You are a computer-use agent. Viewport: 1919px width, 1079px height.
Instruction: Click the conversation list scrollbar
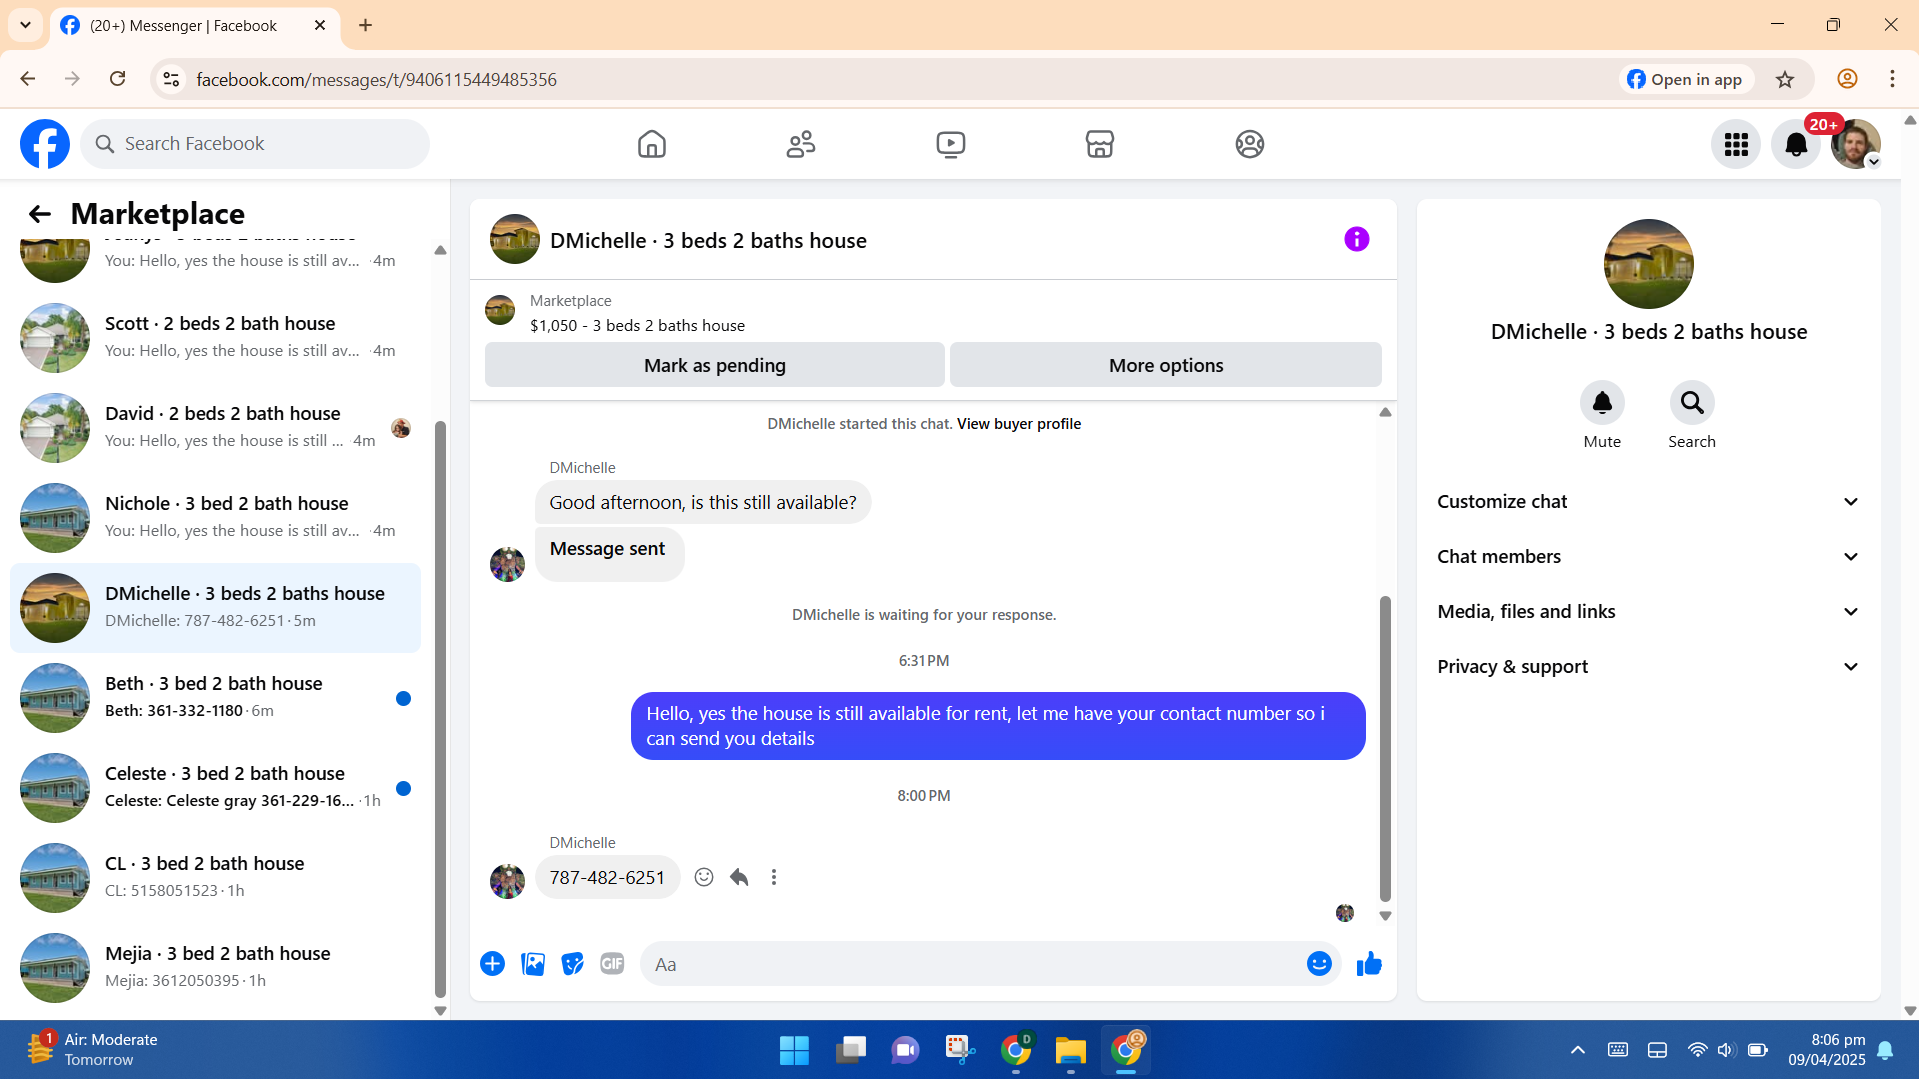440,709
